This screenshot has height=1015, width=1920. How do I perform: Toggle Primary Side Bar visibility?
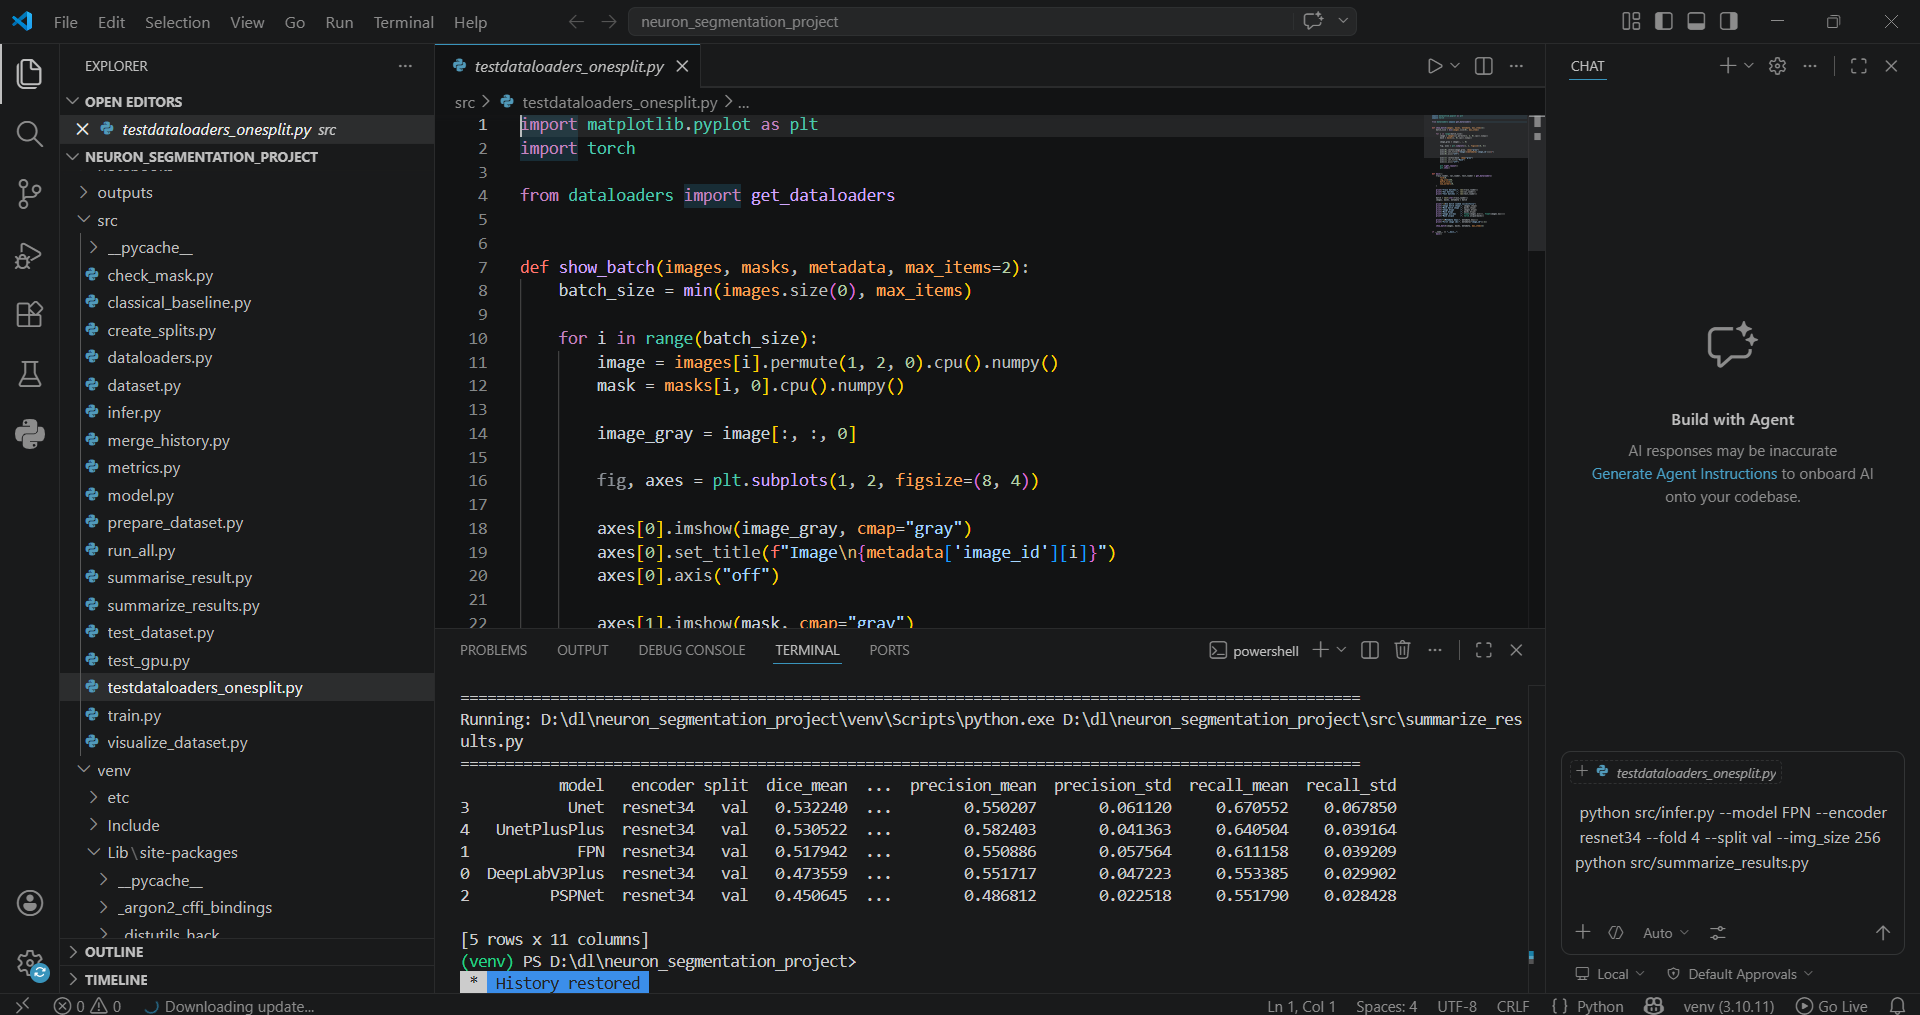1664,21
